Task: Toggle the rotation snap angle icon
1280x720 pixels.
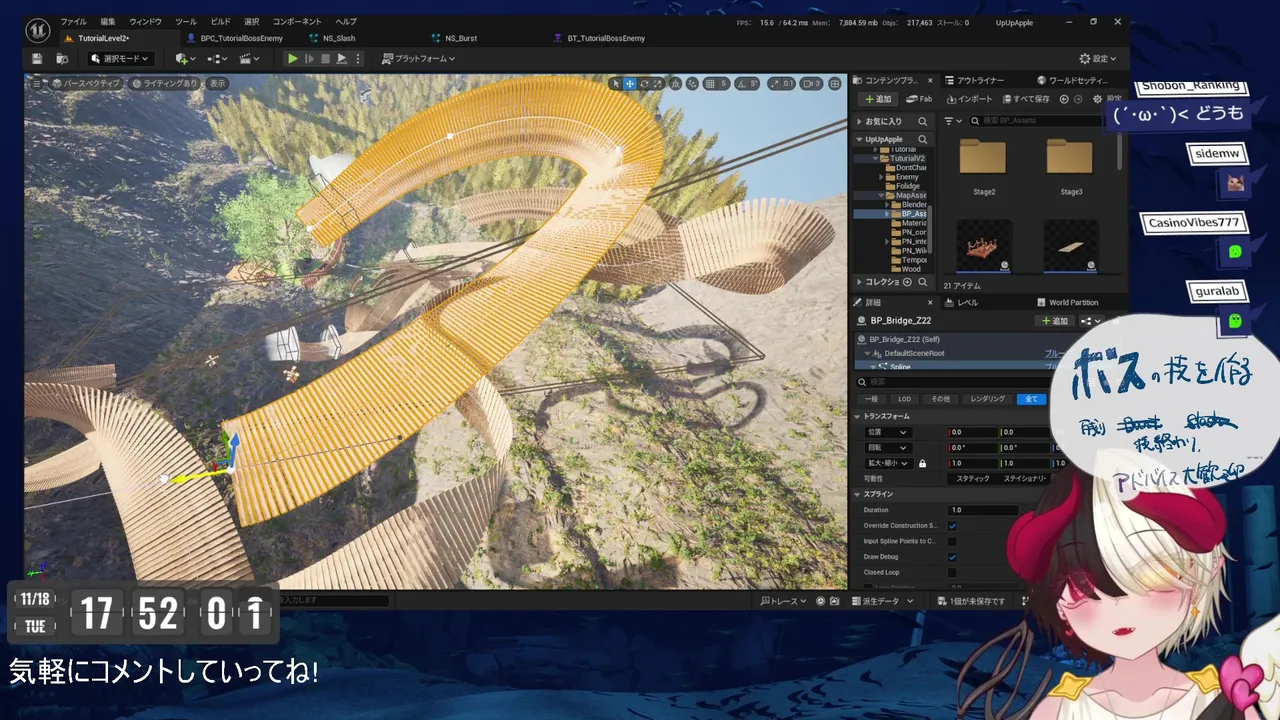Action: pos(741,84)
